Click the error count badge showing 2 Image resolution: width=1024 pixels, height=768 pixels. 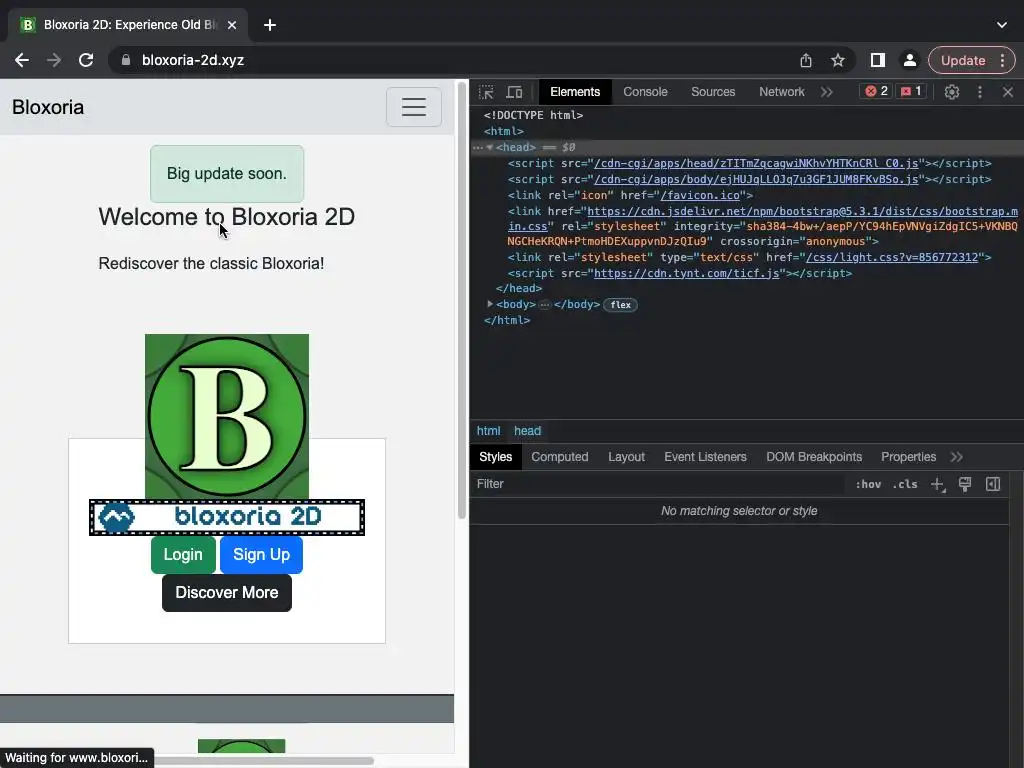tap(876, 91)
